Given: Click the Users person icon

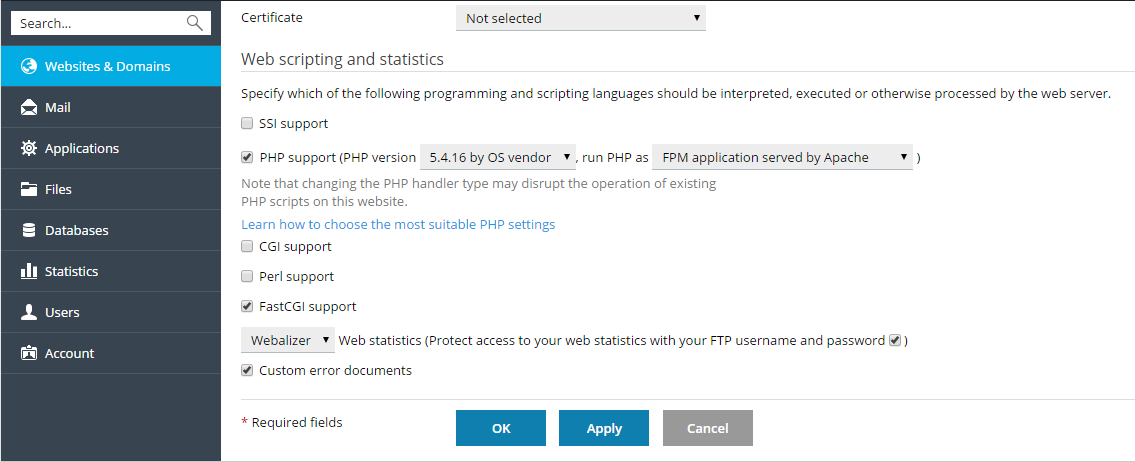Looking at the screenshot, I should click(29, 313).
